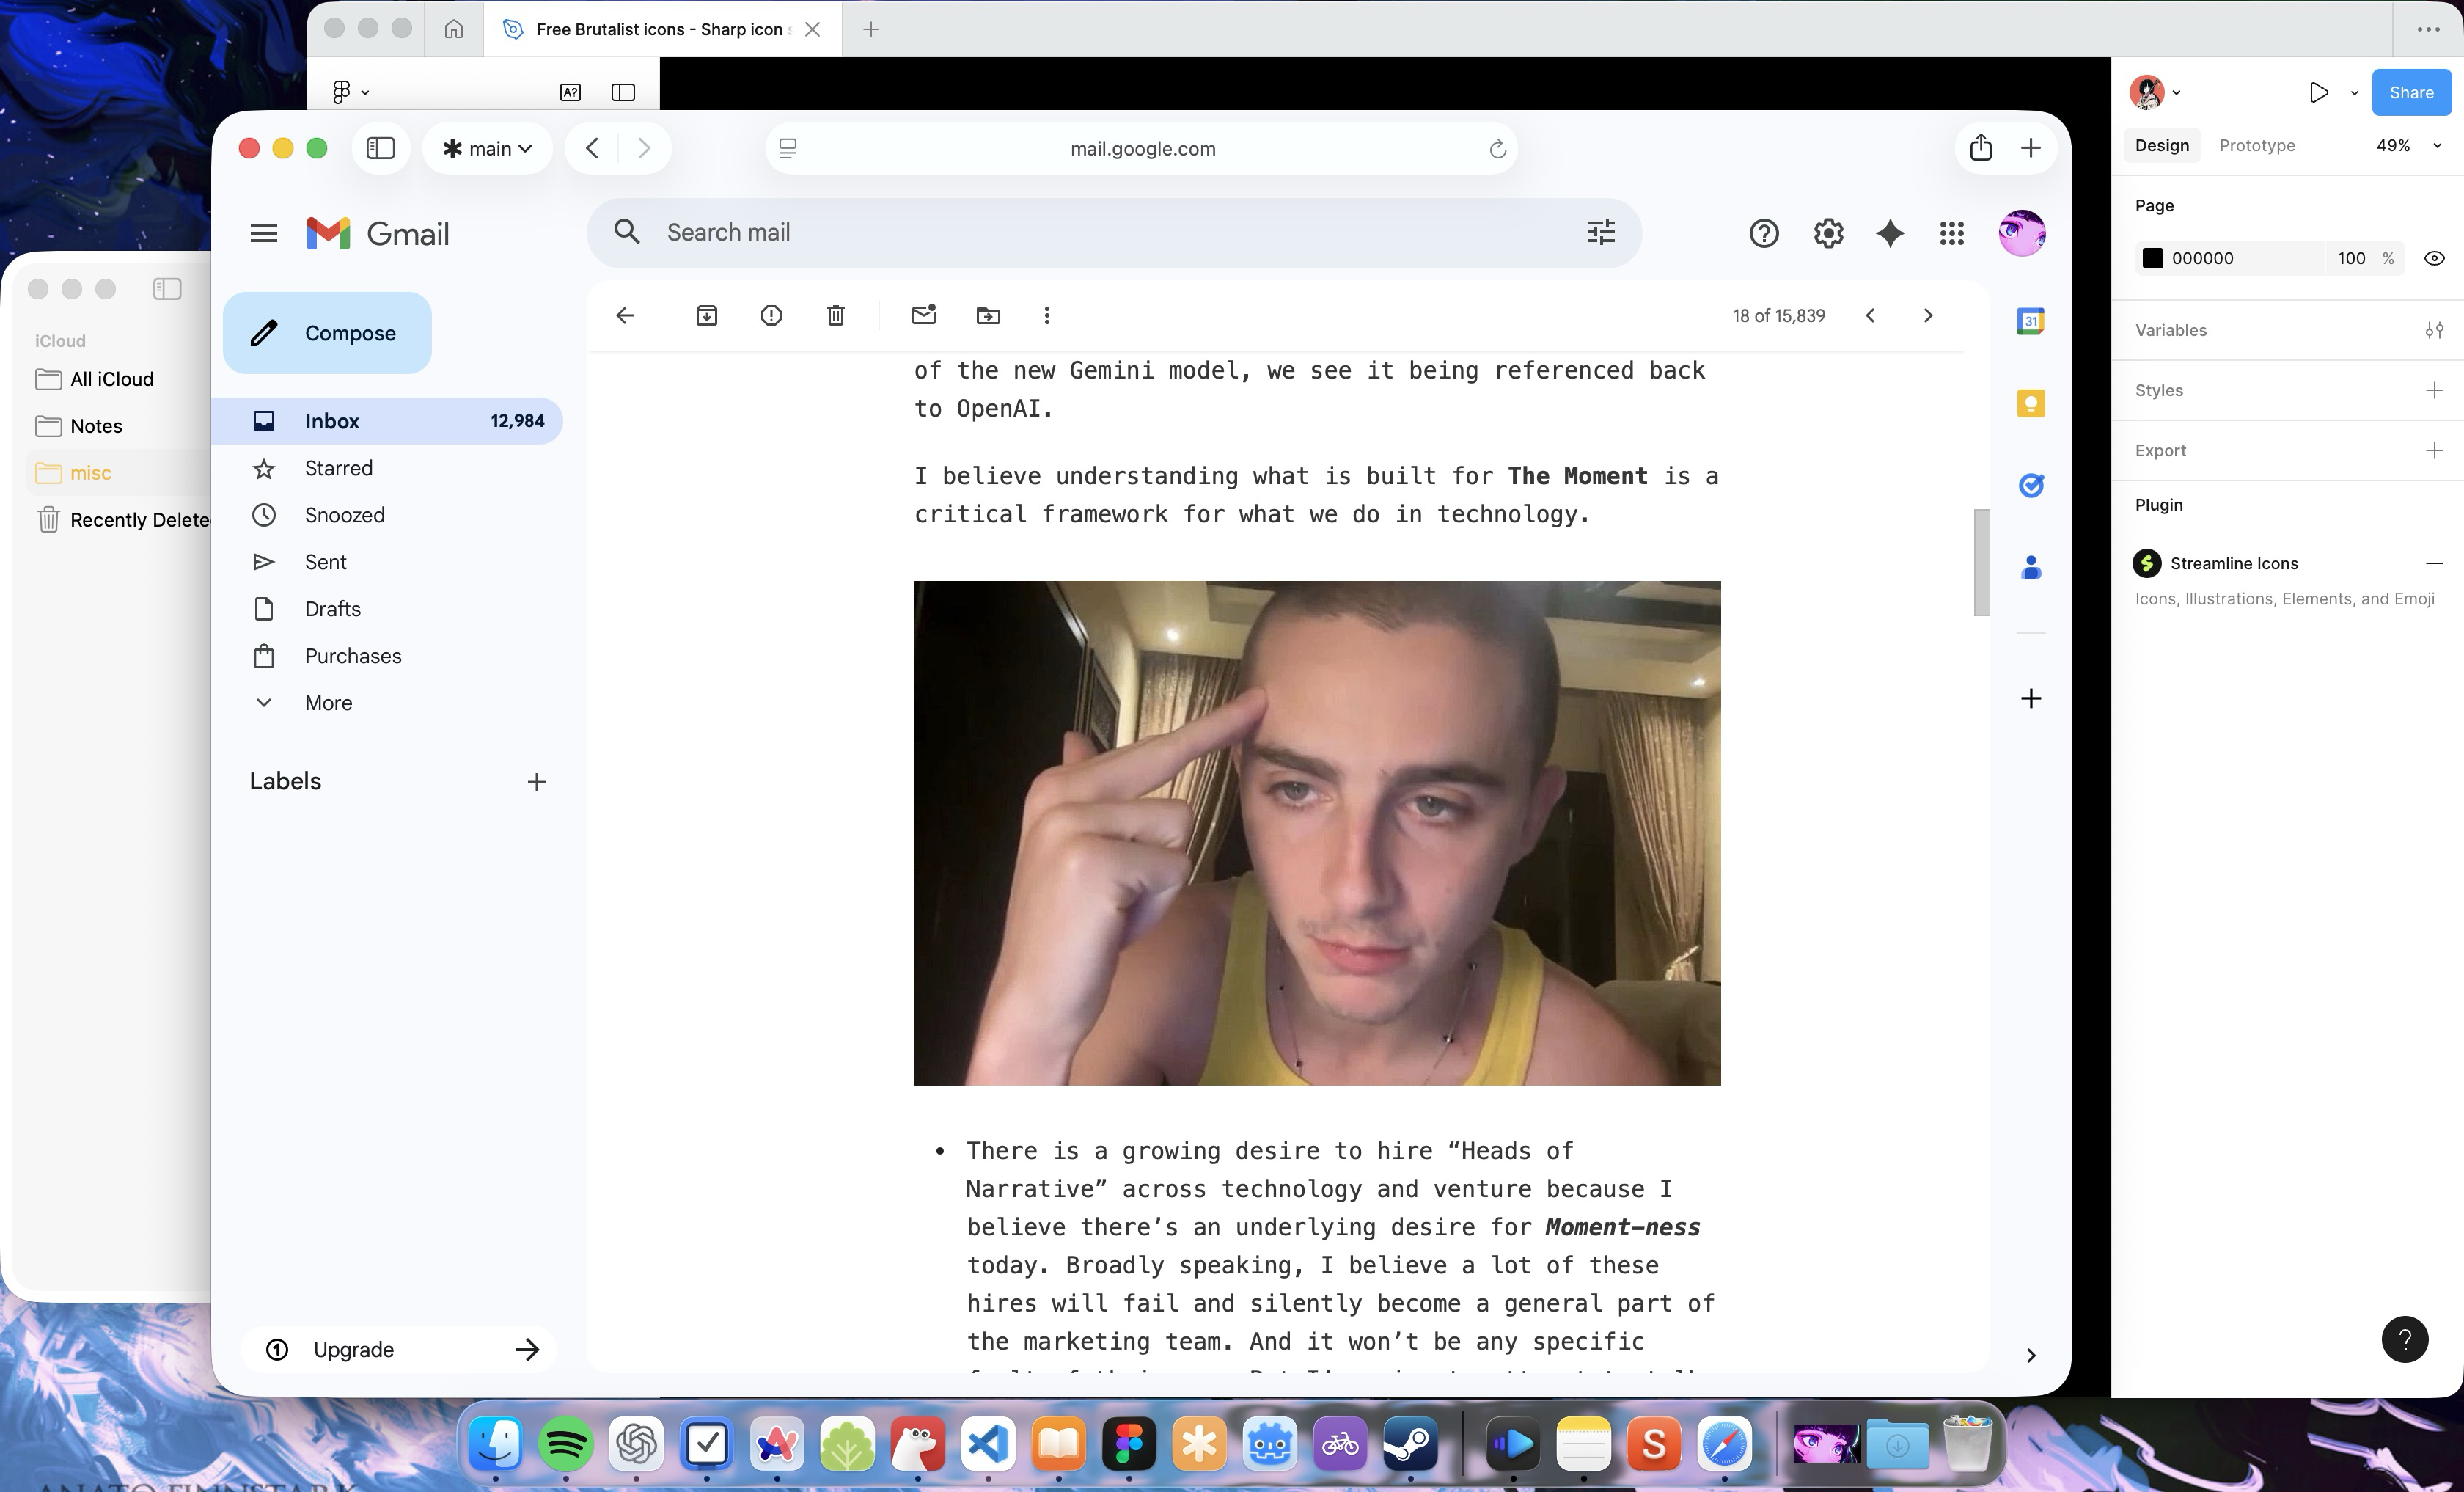Open the Google apps grid
Image resolution: width=2464 pixels, height=1492 pixels.
pyautogui.click(x=1952, y=233)
